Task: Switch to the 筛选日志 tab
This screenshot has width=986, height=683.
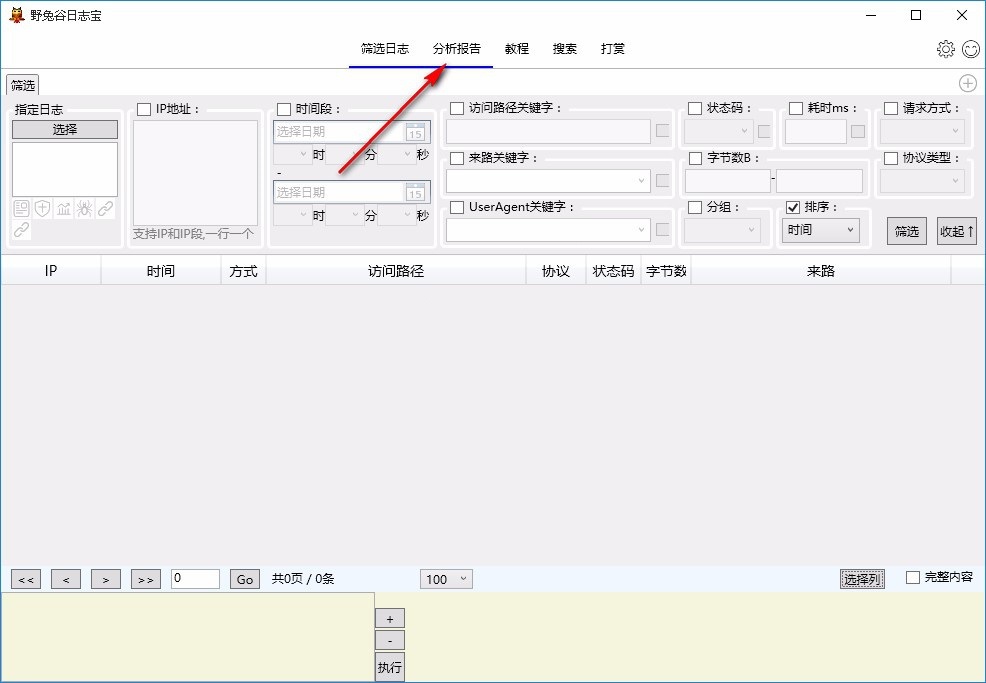Action: [x=385, y=48]
